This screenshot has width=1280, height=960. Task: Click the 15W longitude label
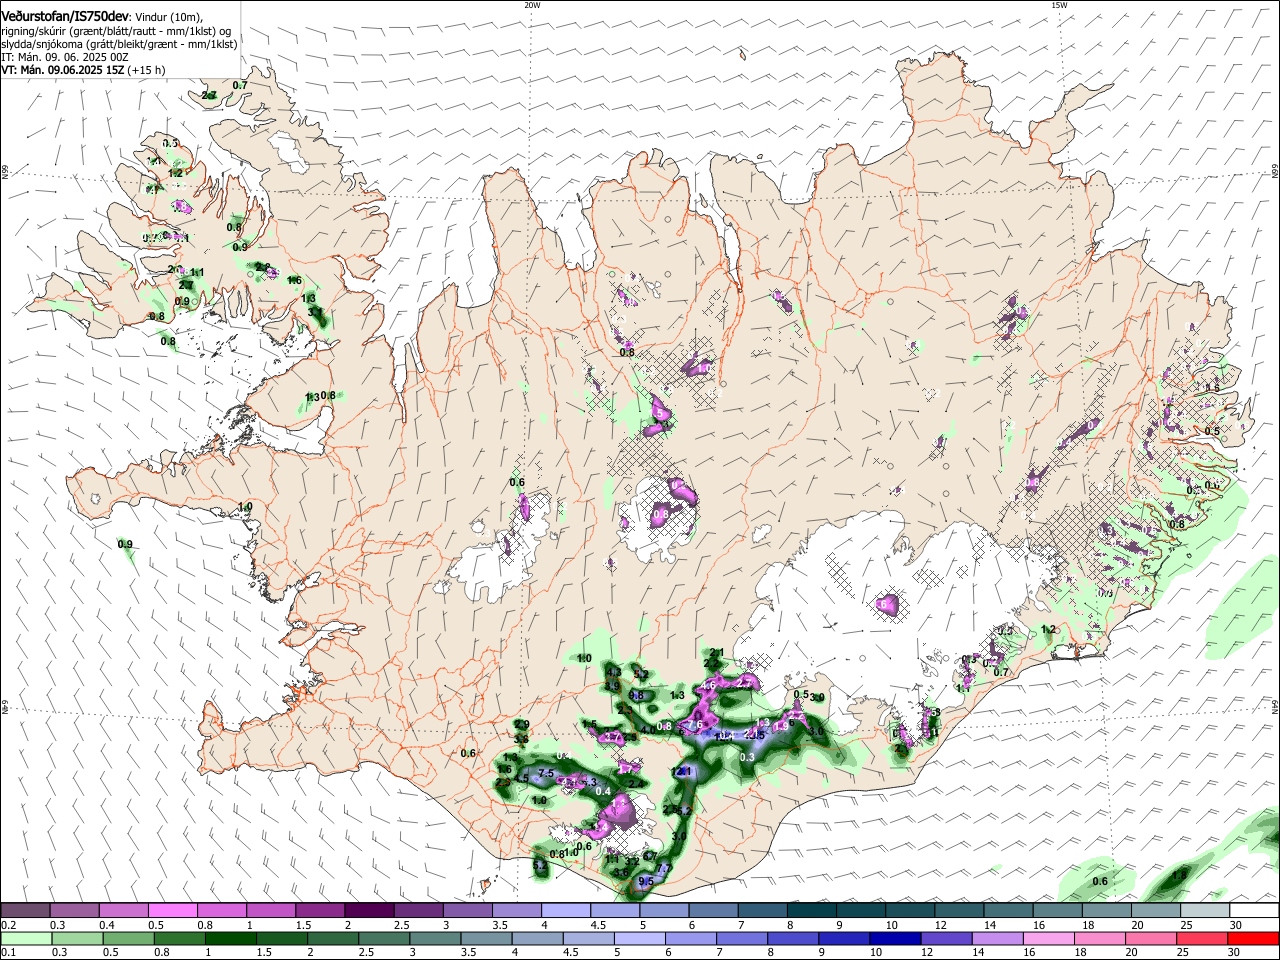(x=1059, y=5)
